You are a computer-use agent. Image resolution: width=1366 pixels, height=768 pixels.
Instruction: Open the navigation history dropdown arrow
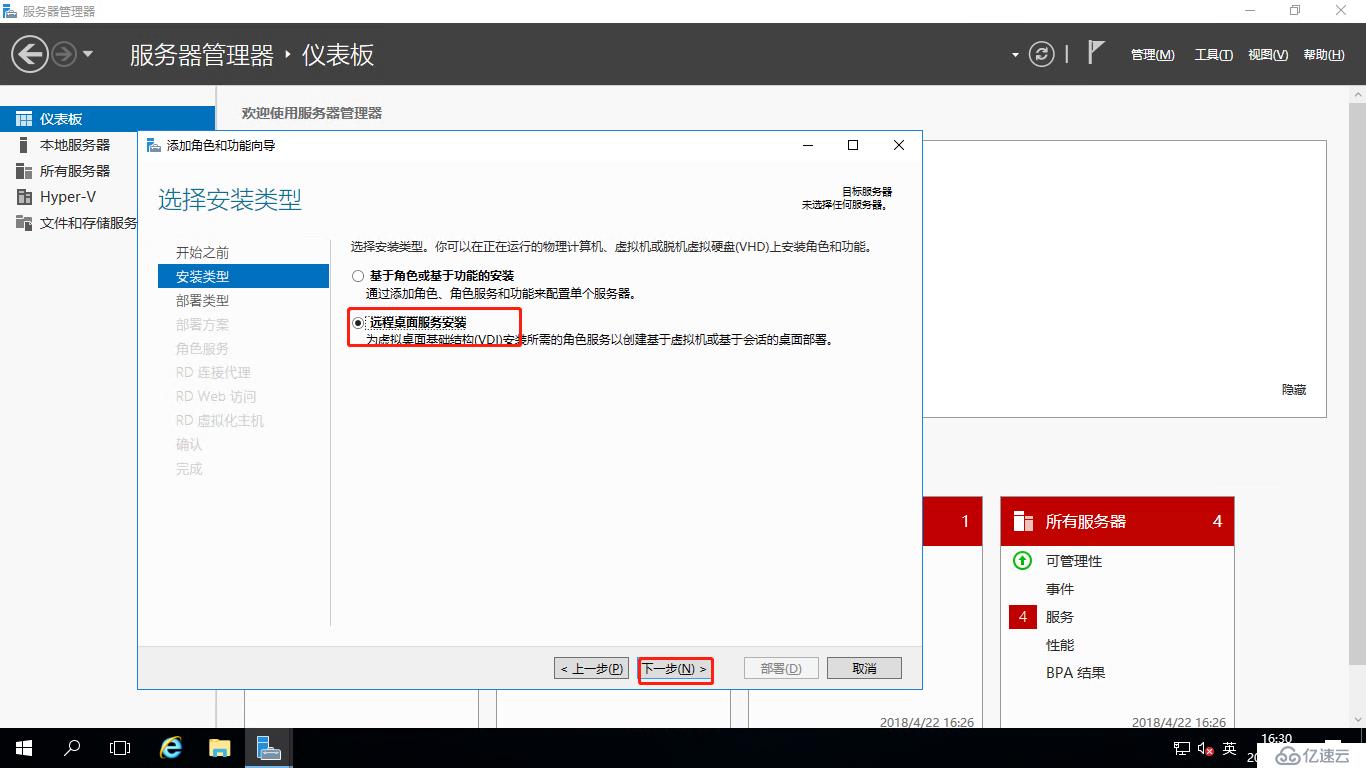pyautogui.click(x=88, y=54)
